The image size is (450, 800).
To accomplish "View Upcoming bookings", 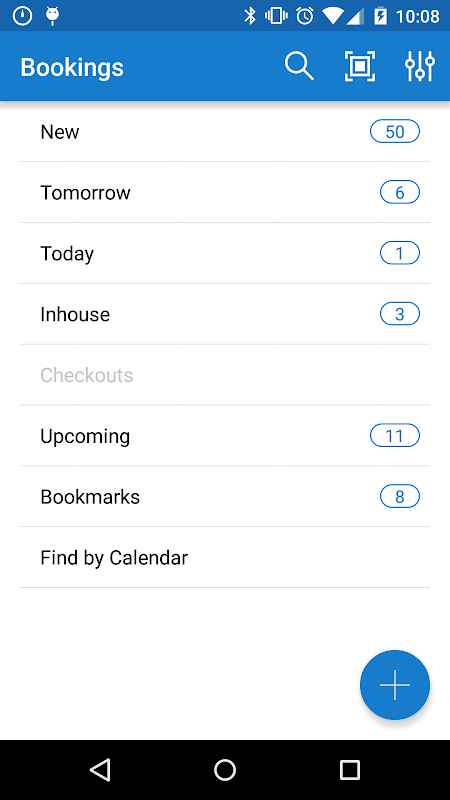I will (225, 436).
